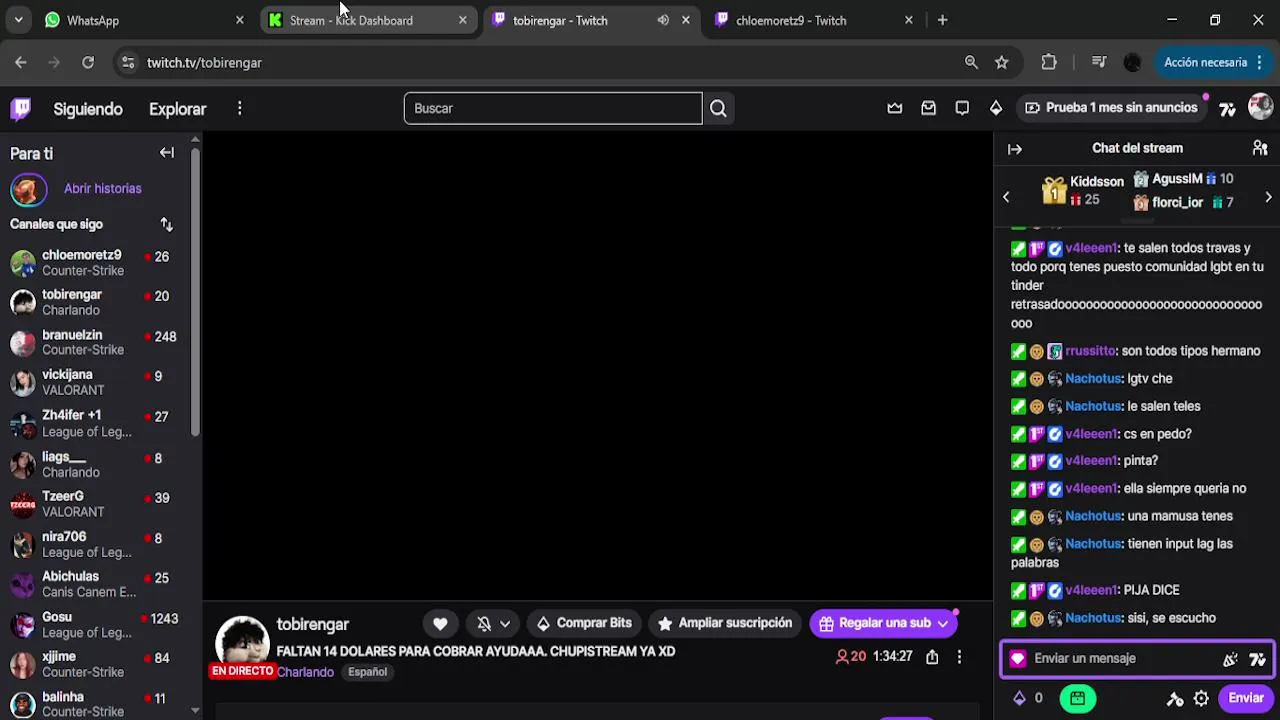Open the user avatar menu
The image size is (1280, 720).
(x=1260, y=107)
